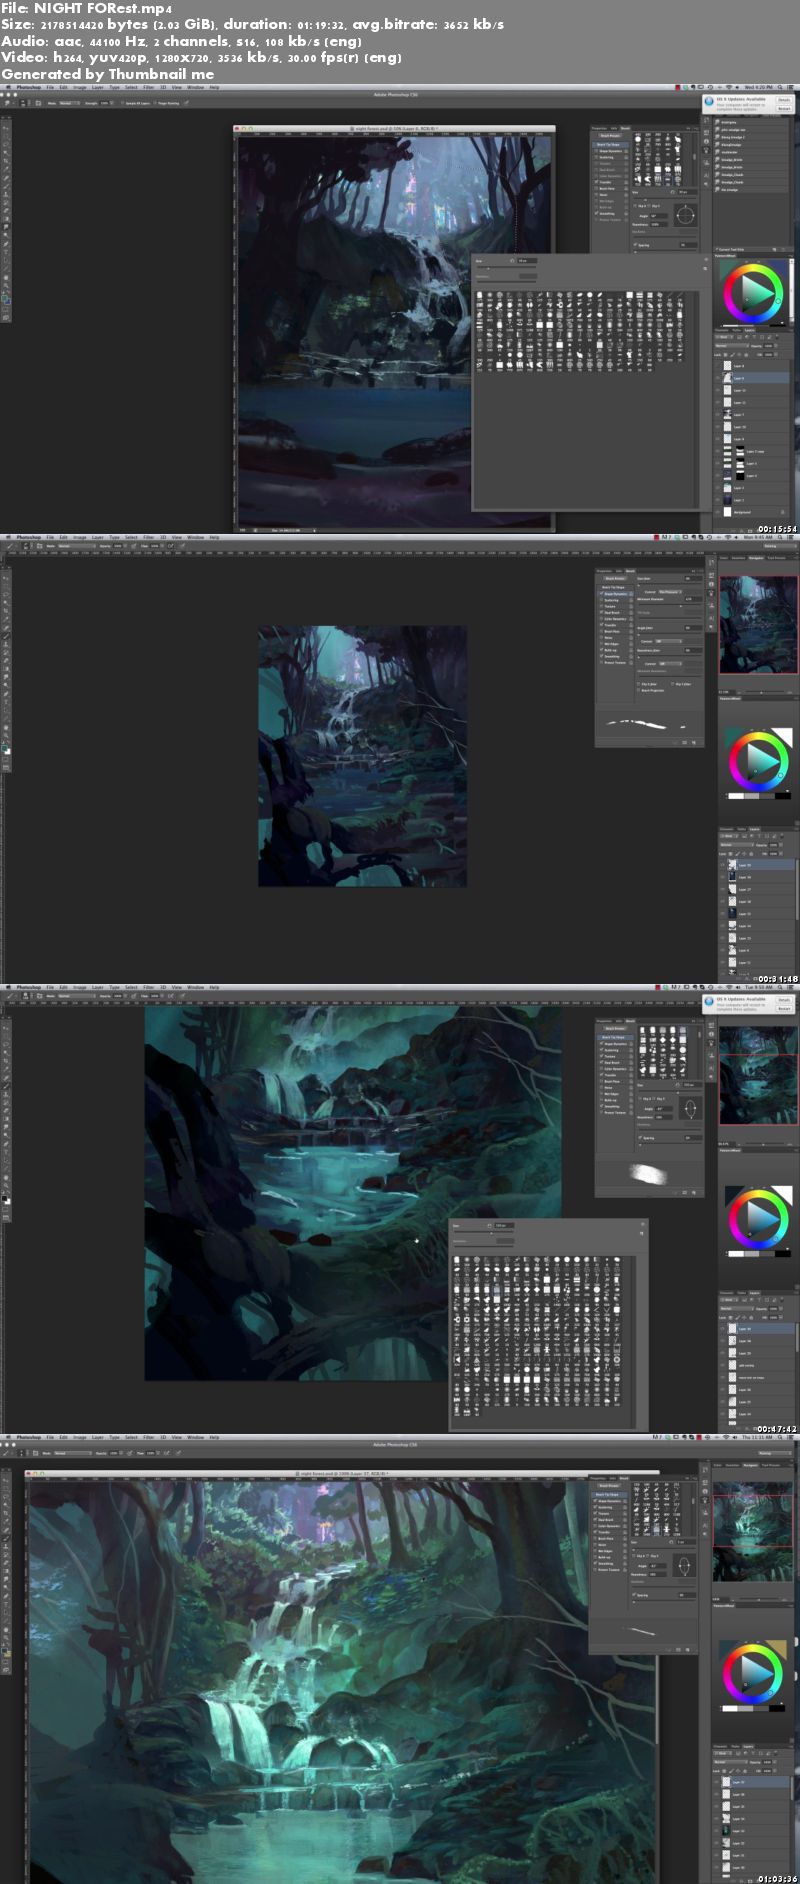Switch to the Properties tab at 00:47:42
The height and width of the screenshot is (1884, 800).
point(606,1020)
